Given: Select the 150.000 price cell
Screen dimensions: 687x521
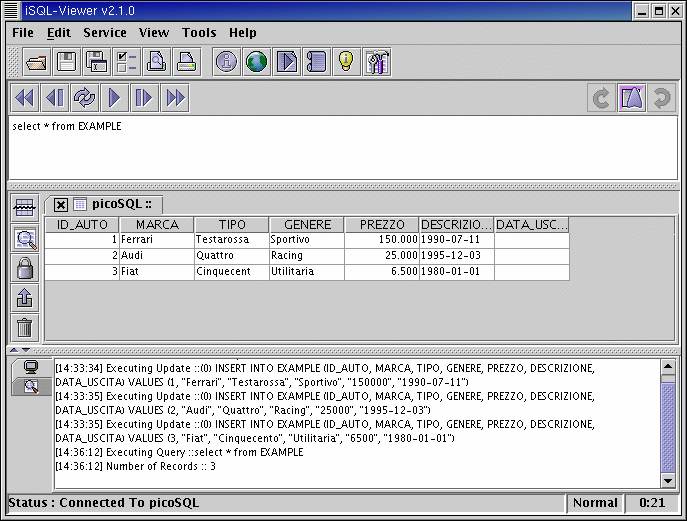Looking at the screenshot, I should coord(382,240).
